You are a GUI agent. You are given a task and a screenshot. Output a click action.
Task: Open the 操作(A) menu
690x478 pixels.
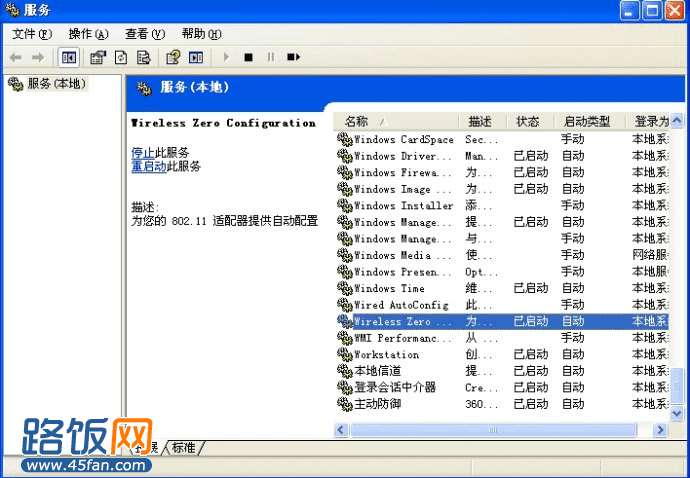click(x=88, y=34)
